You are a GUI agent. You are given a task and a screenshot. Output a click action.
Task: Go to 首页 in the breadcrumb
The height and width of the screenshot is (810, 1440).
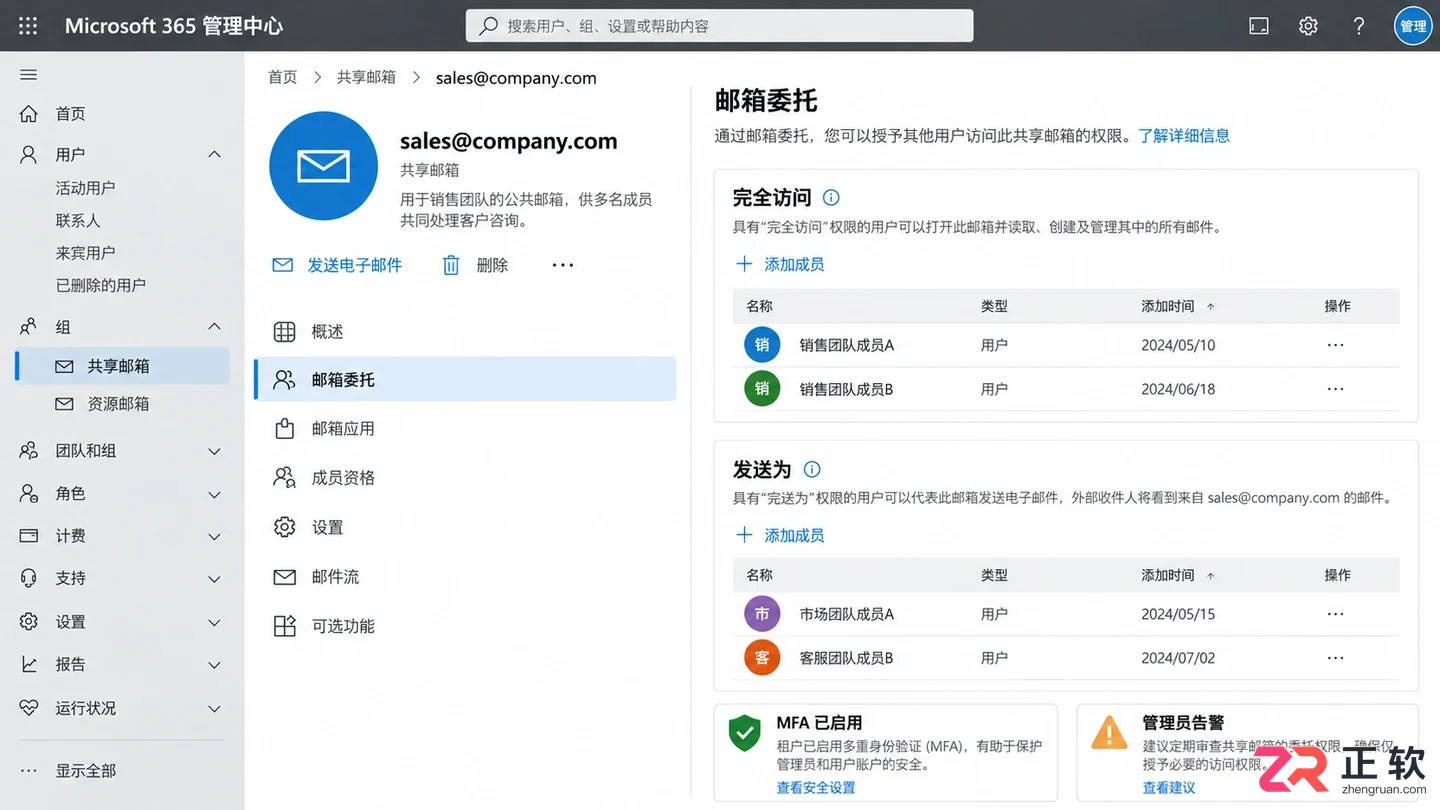283,77
